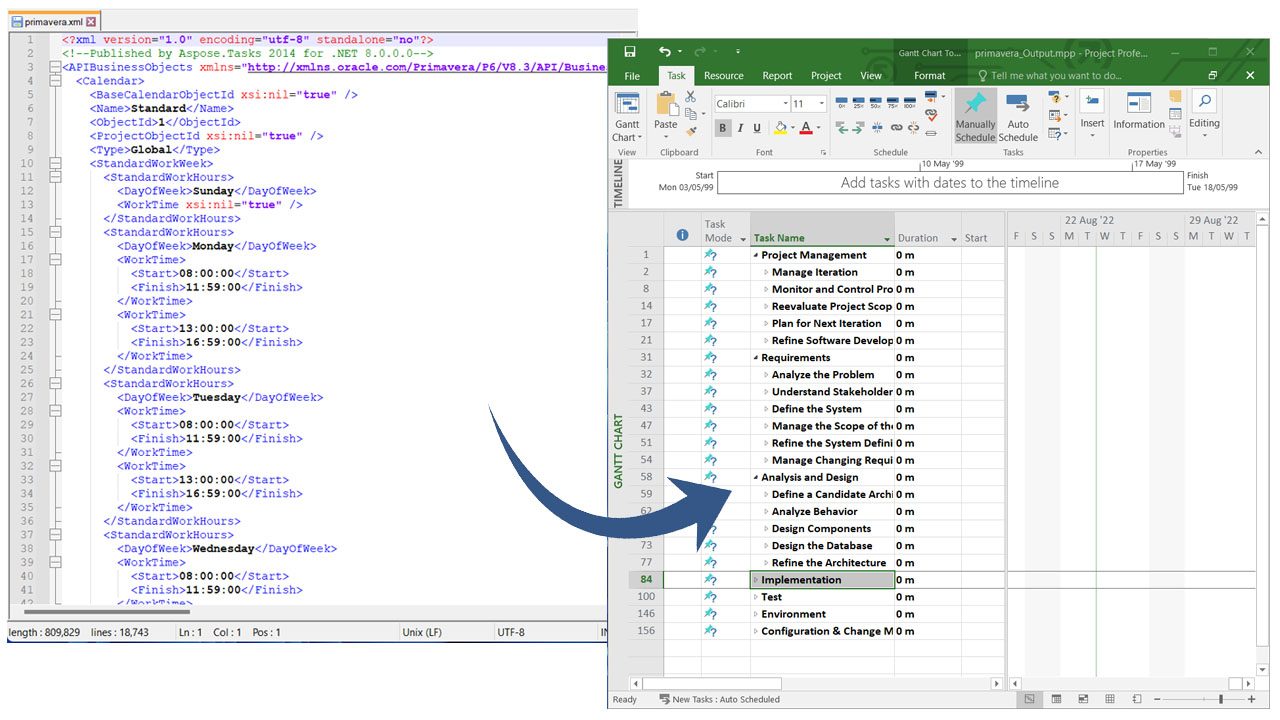Click the Cut icon in the Clipboard group

[x=690, y=97]
